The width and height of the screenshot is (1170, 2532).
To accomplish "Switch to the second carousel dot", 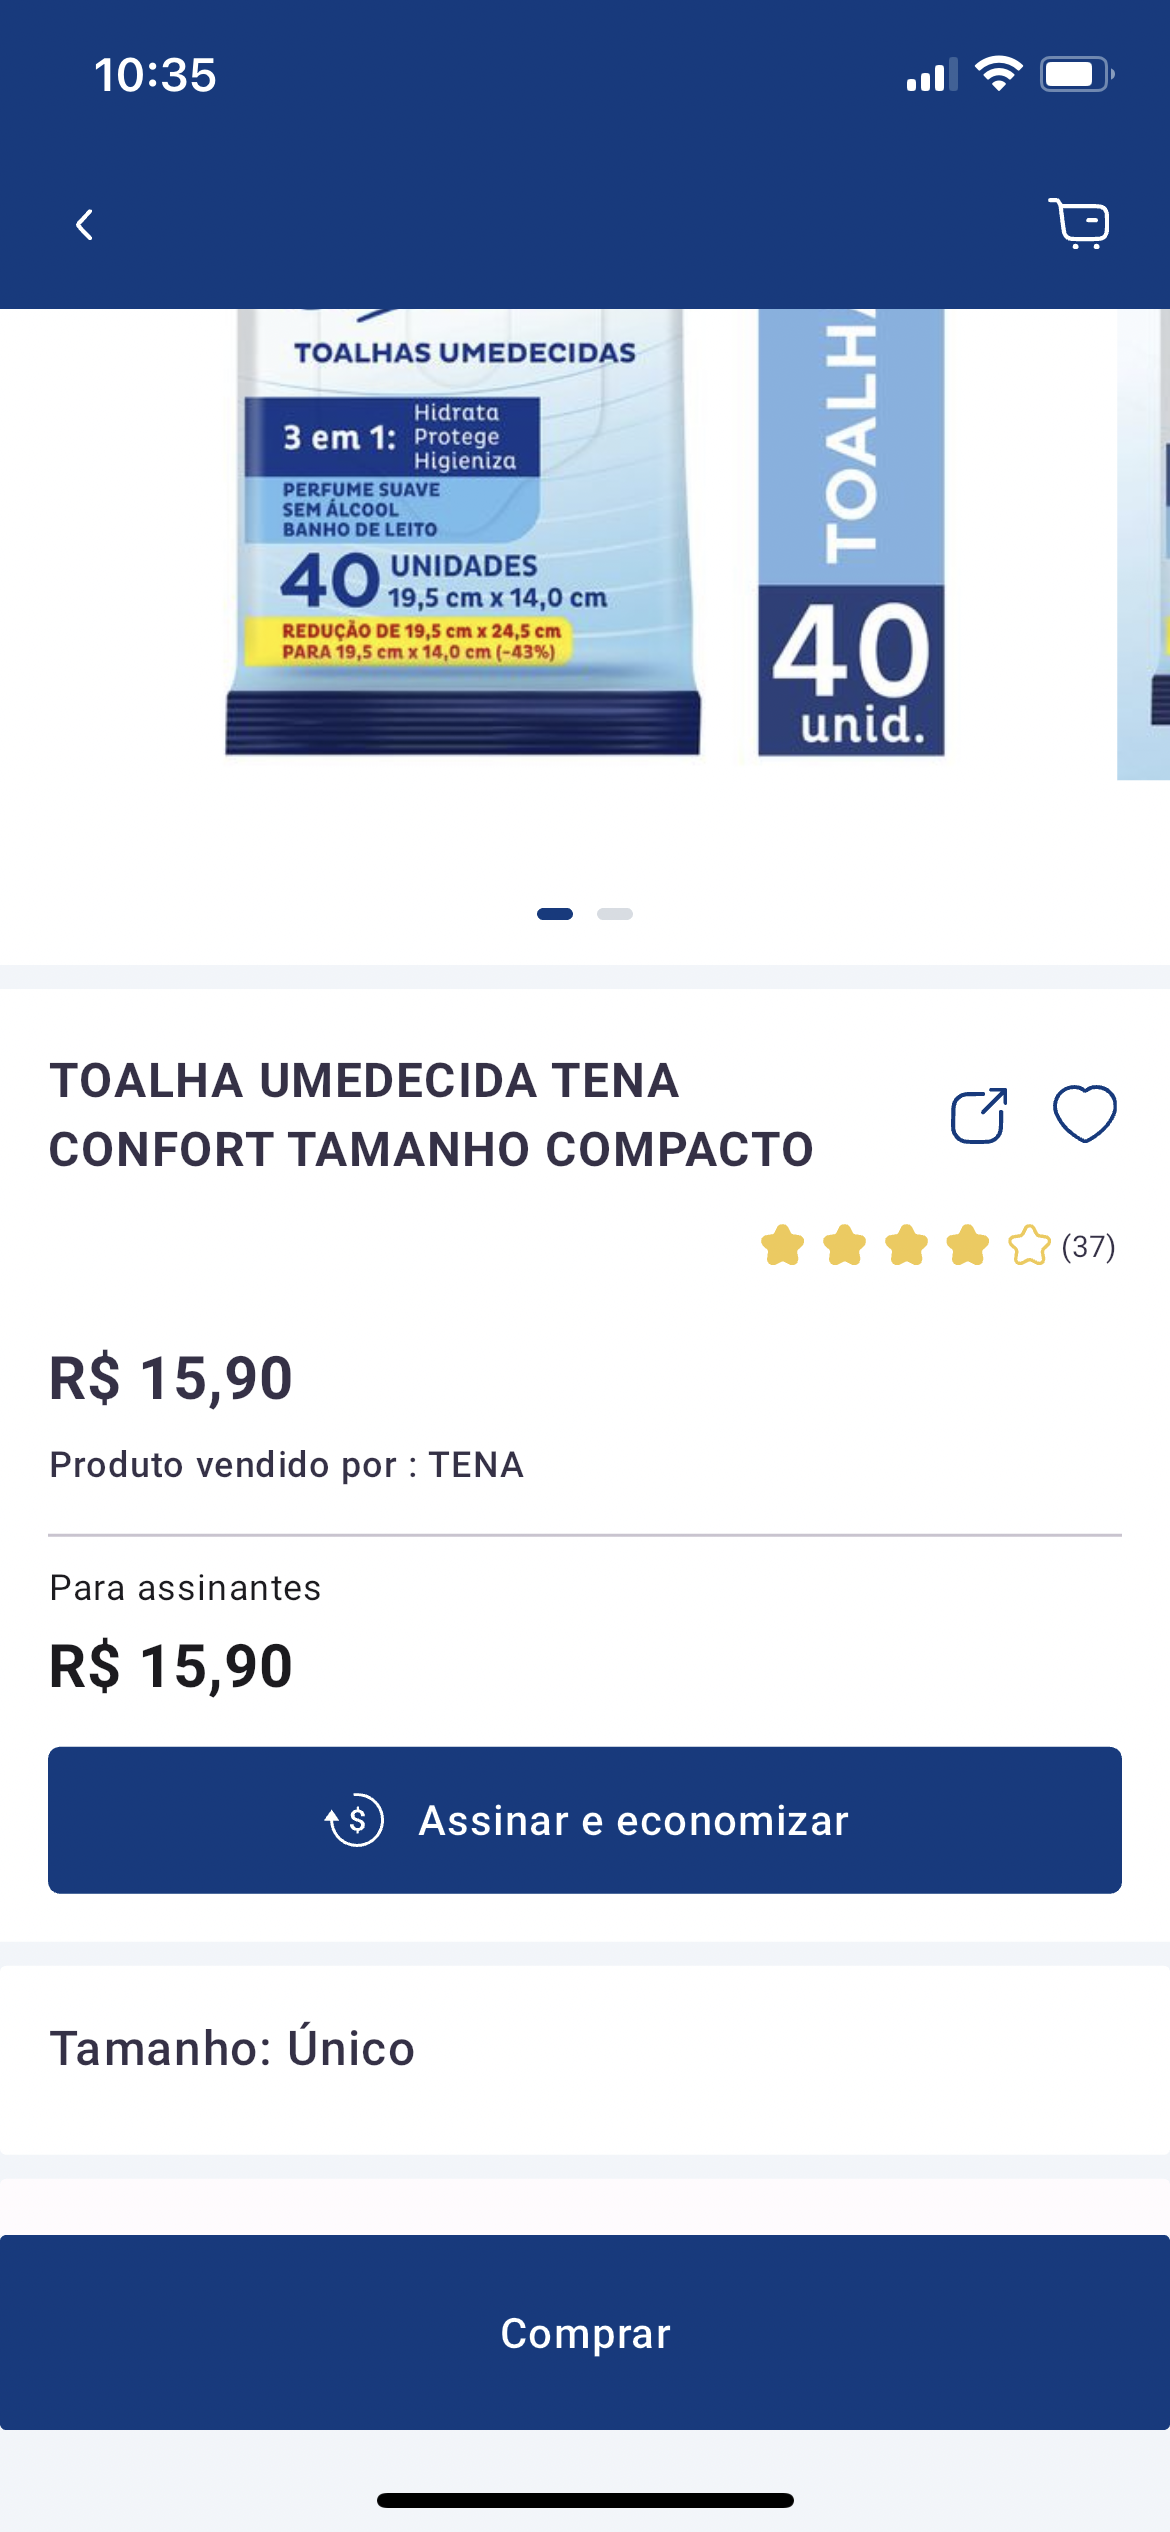I will (615, 913).
